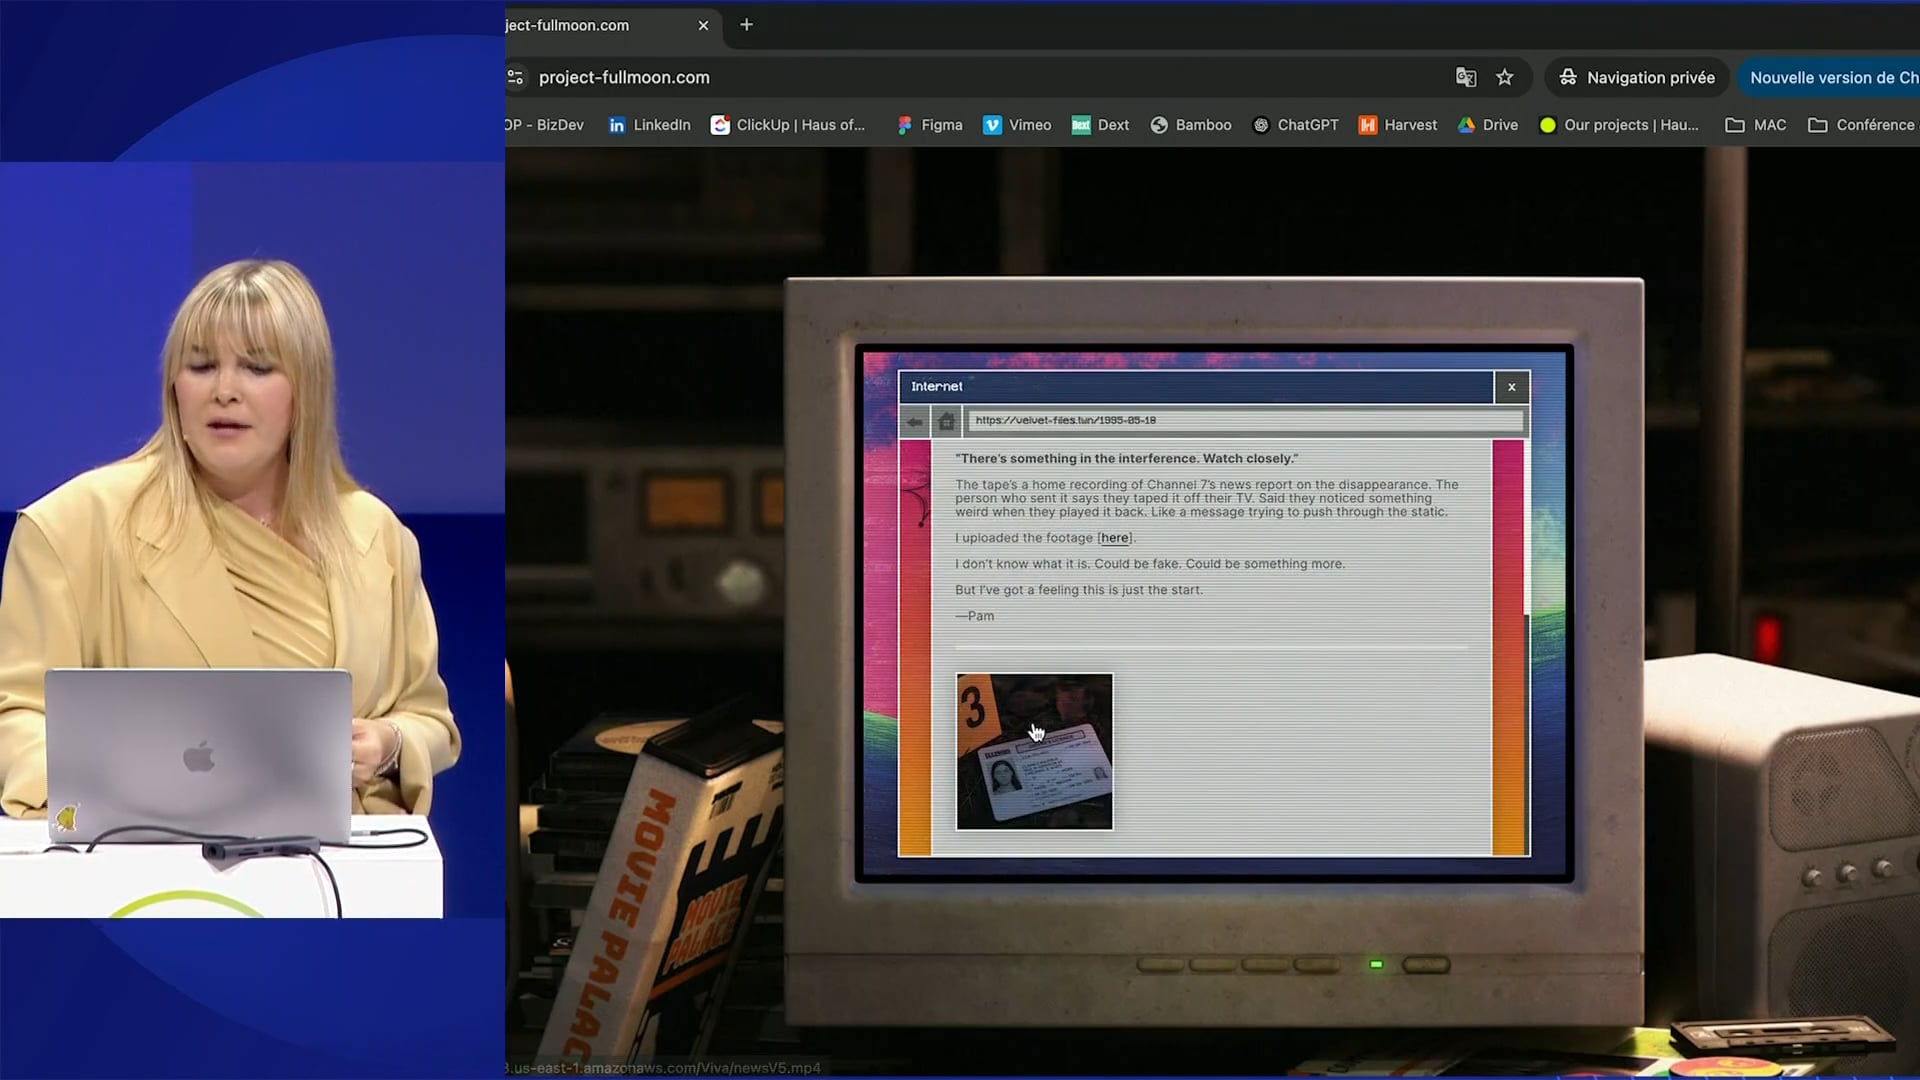Click the line "But I've got a feeling"
Image resolution: width=1920 pixels, height=1080 pixels.
(x=1079, y=590)
